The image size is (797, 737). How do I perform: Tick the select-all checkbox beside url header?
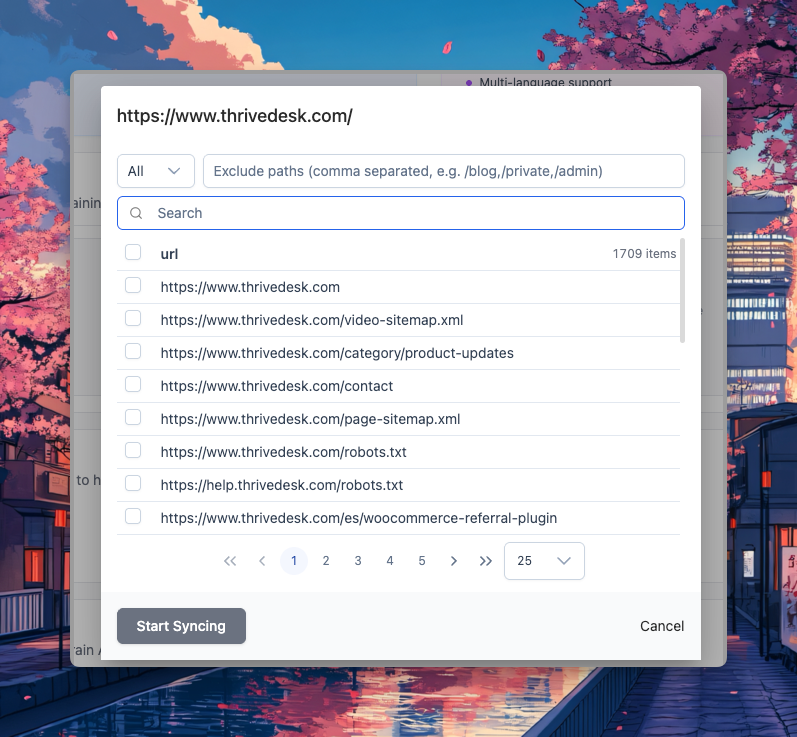click(133, 253)
